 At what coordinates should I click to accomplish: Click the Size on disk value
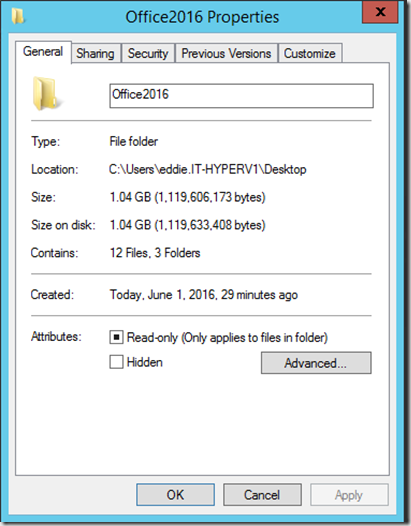188,225
